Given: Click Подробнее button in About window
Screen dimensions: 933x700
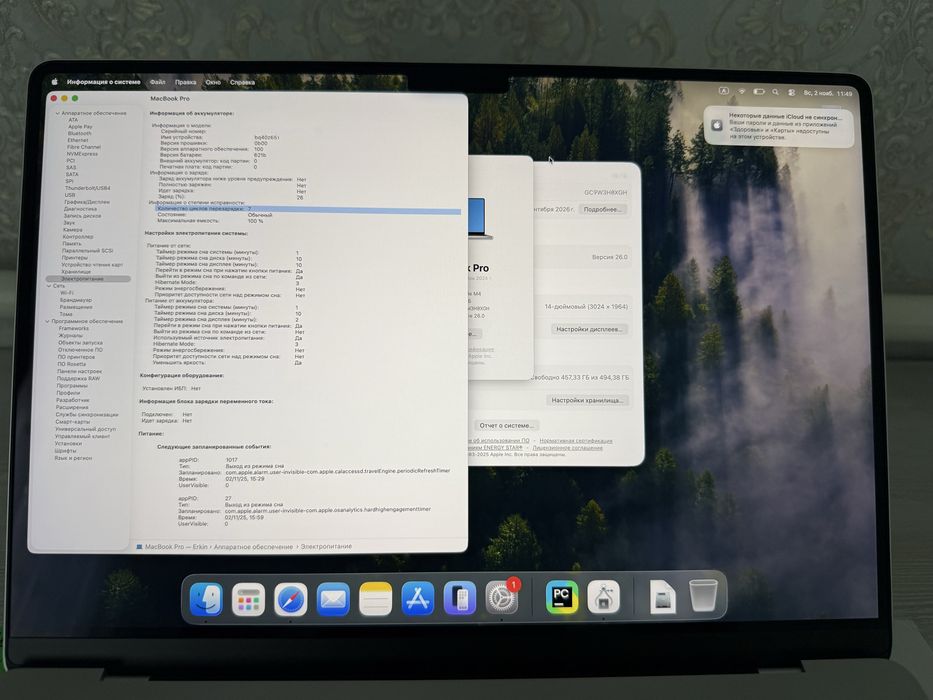Looking at the screenshot, I should click(602, 210).
